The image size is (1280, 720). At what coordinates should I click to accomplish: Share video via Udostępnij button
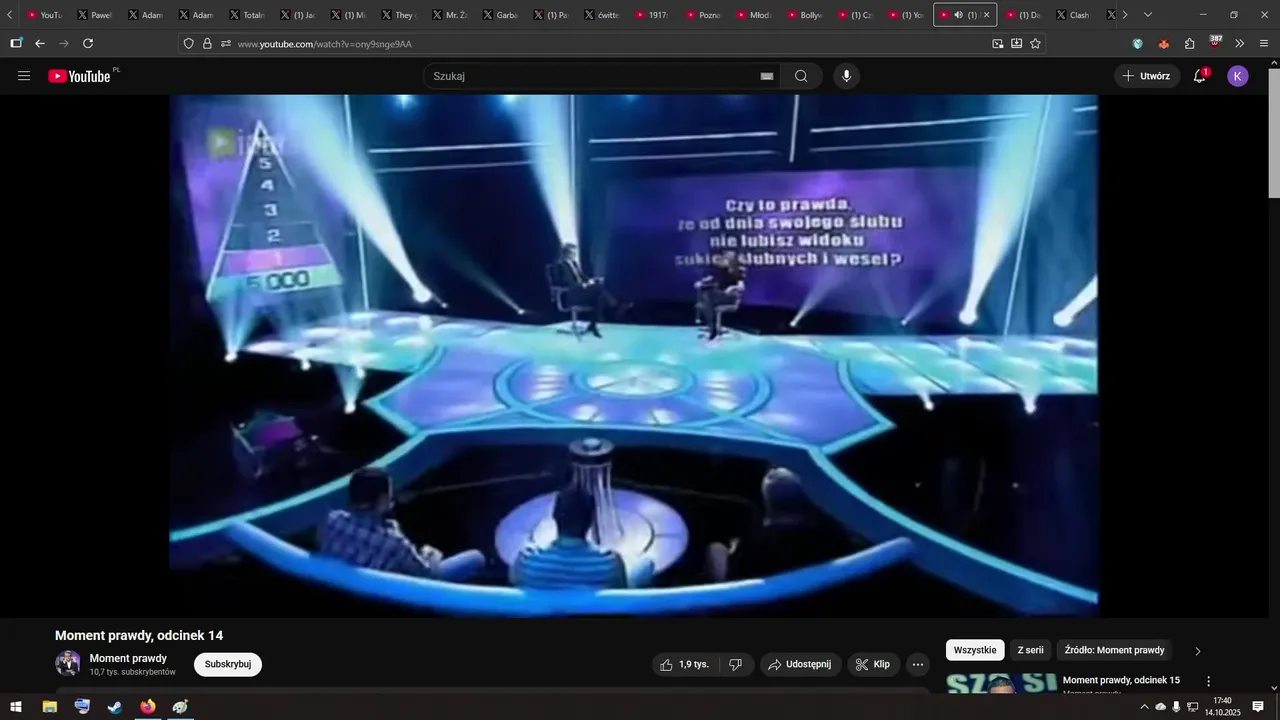pos(801,664)
